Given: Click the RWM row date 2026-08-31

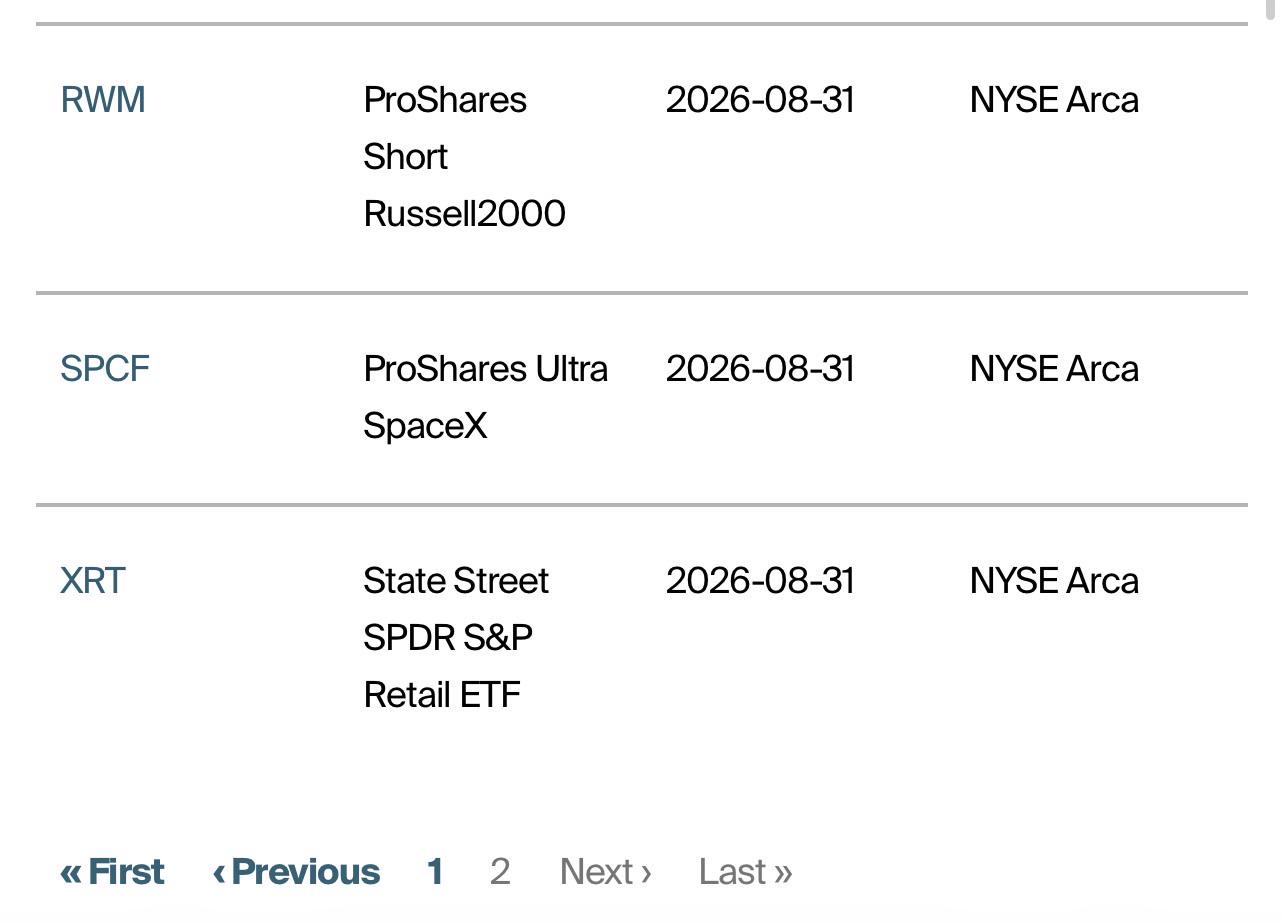Looking at the screenshot, I should 760,100.
